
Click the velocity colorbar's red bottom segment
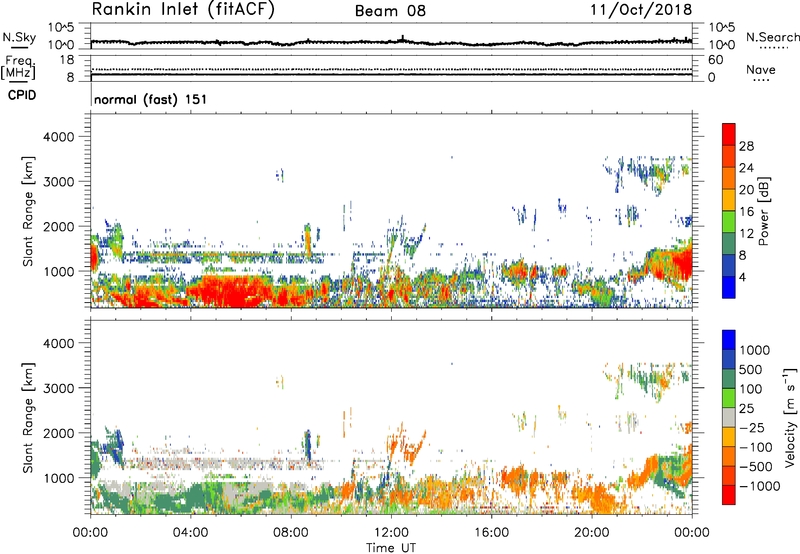click(x=729, y=495)
